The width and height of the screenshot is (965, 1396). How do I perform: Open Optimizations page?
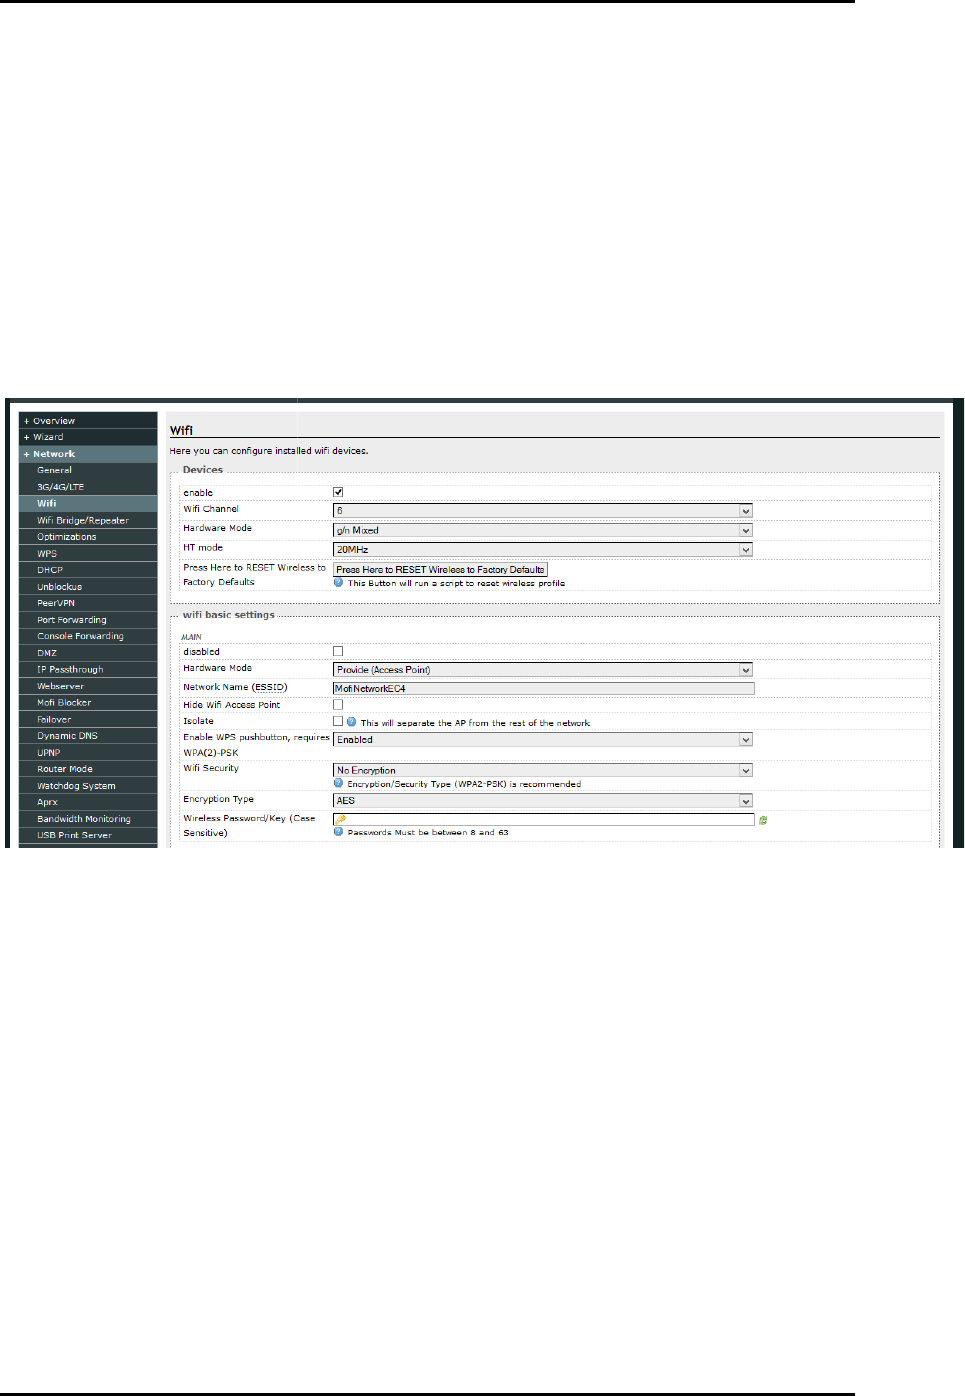(x=88, y=537)
